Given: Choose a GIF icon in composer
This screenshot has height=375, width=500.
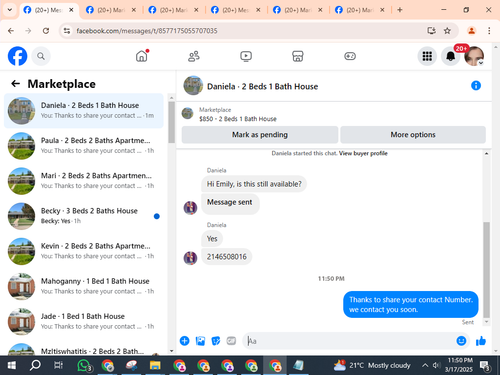Looking at the screenshot, I should click(231, 341).
